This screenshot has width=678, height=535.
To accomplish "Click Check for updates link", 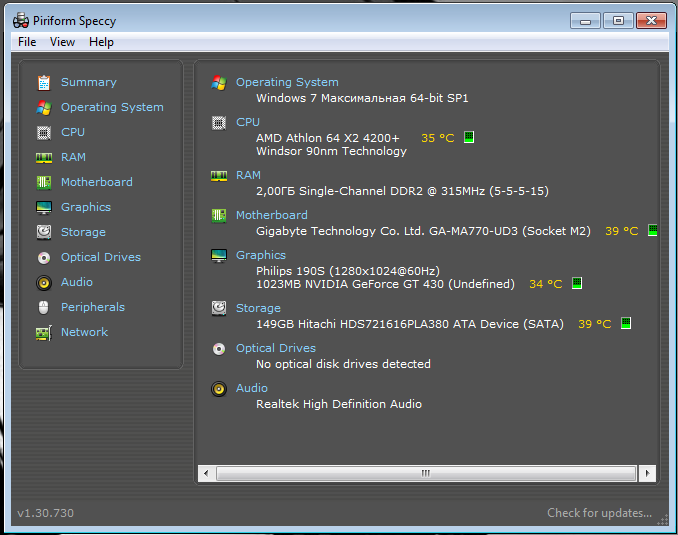I will tap(599, 513).
